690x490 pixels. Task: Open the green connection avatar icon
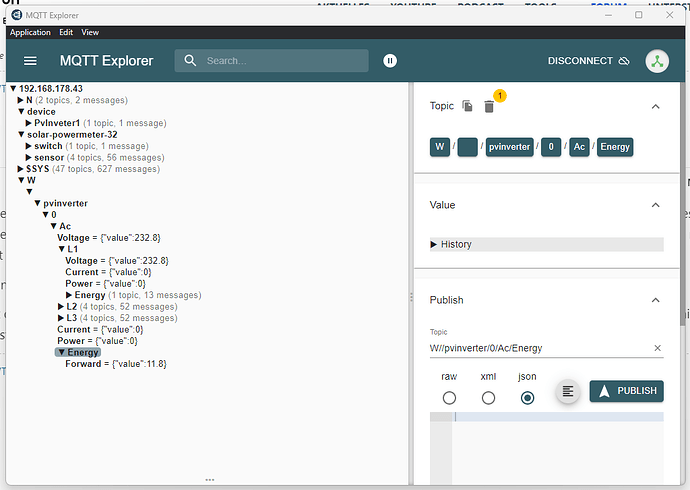[x=657, y=61]
